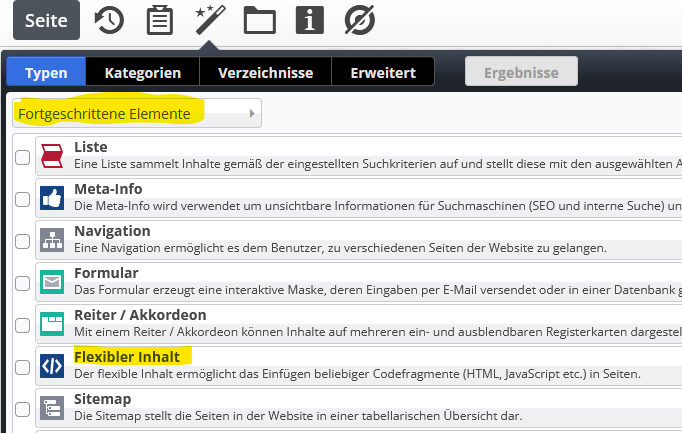Toggle the crossed-out eye icon
Image resolution: width=682 pixels, height=433 pixels.
(x=360, y=20)
